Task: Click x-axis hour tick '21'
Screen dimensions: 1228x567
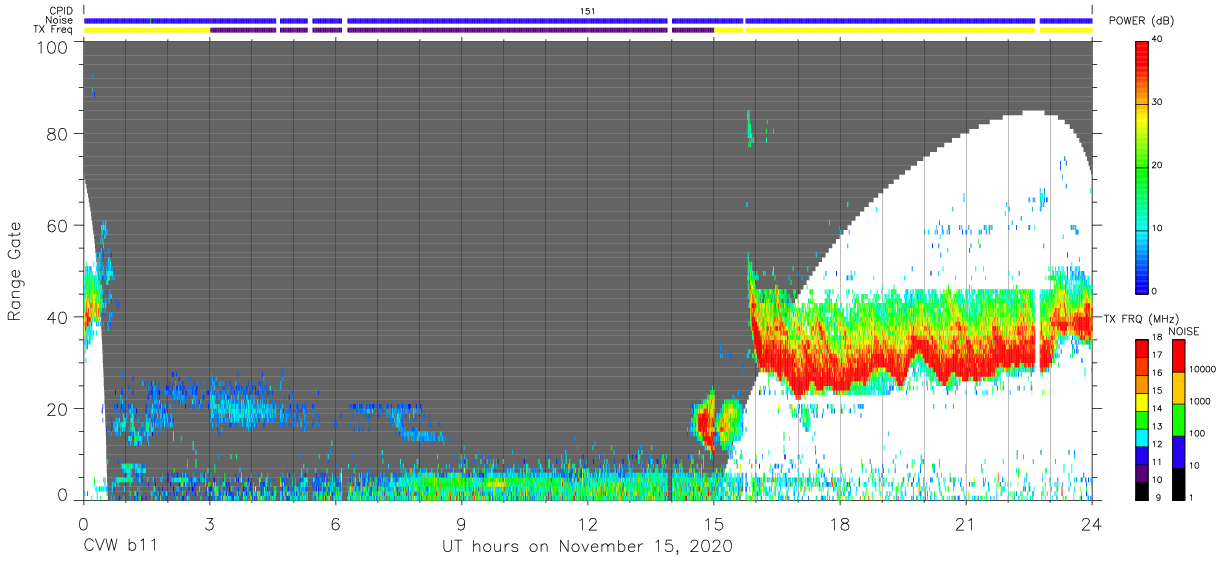Action: click(966, 524)
